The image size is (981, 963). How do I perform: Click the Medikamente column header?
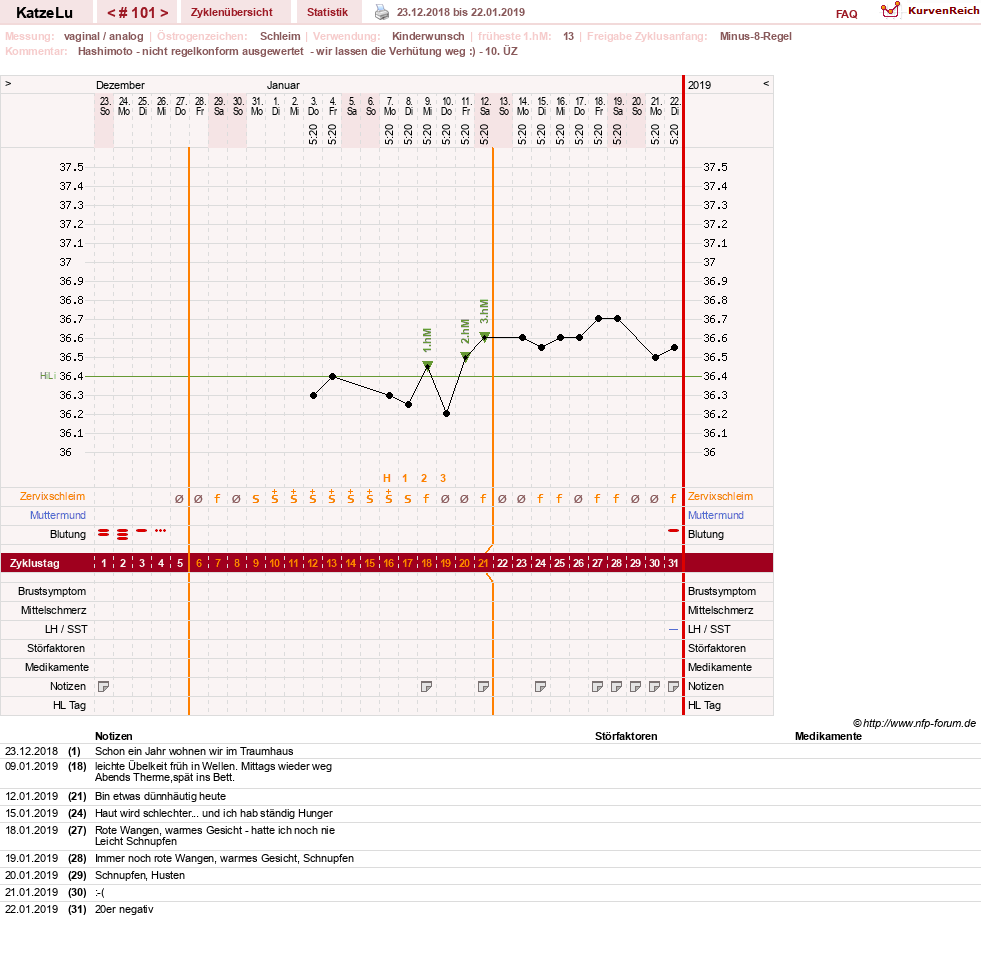pos(828,736)
